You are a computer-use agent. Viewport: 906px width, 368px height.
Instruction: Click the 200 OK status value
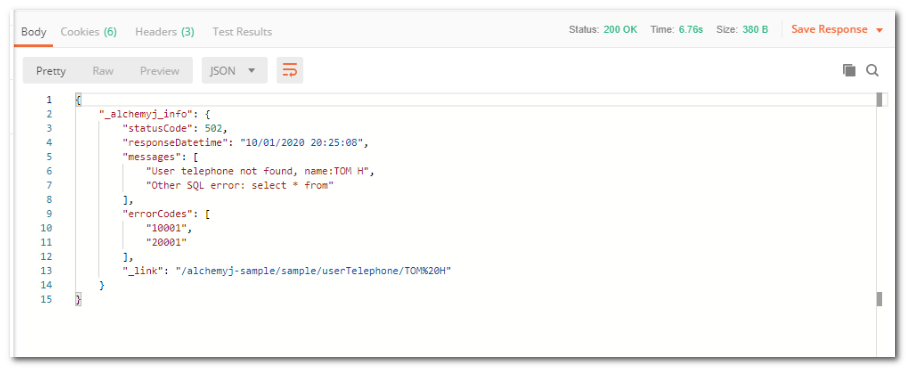pos(620,29)
